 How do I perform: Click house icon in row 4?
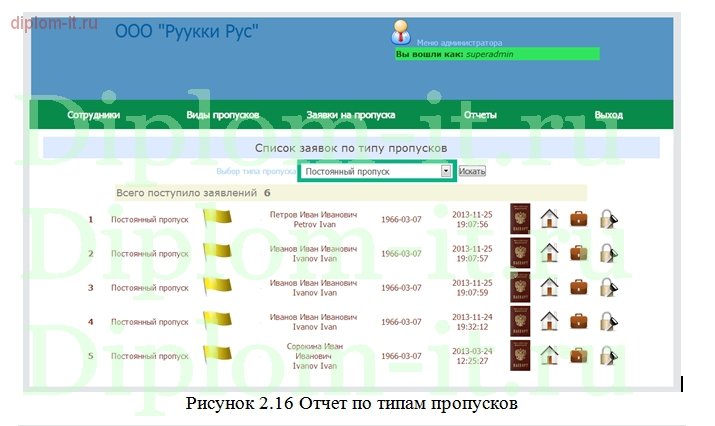click(x=549, y=321)
